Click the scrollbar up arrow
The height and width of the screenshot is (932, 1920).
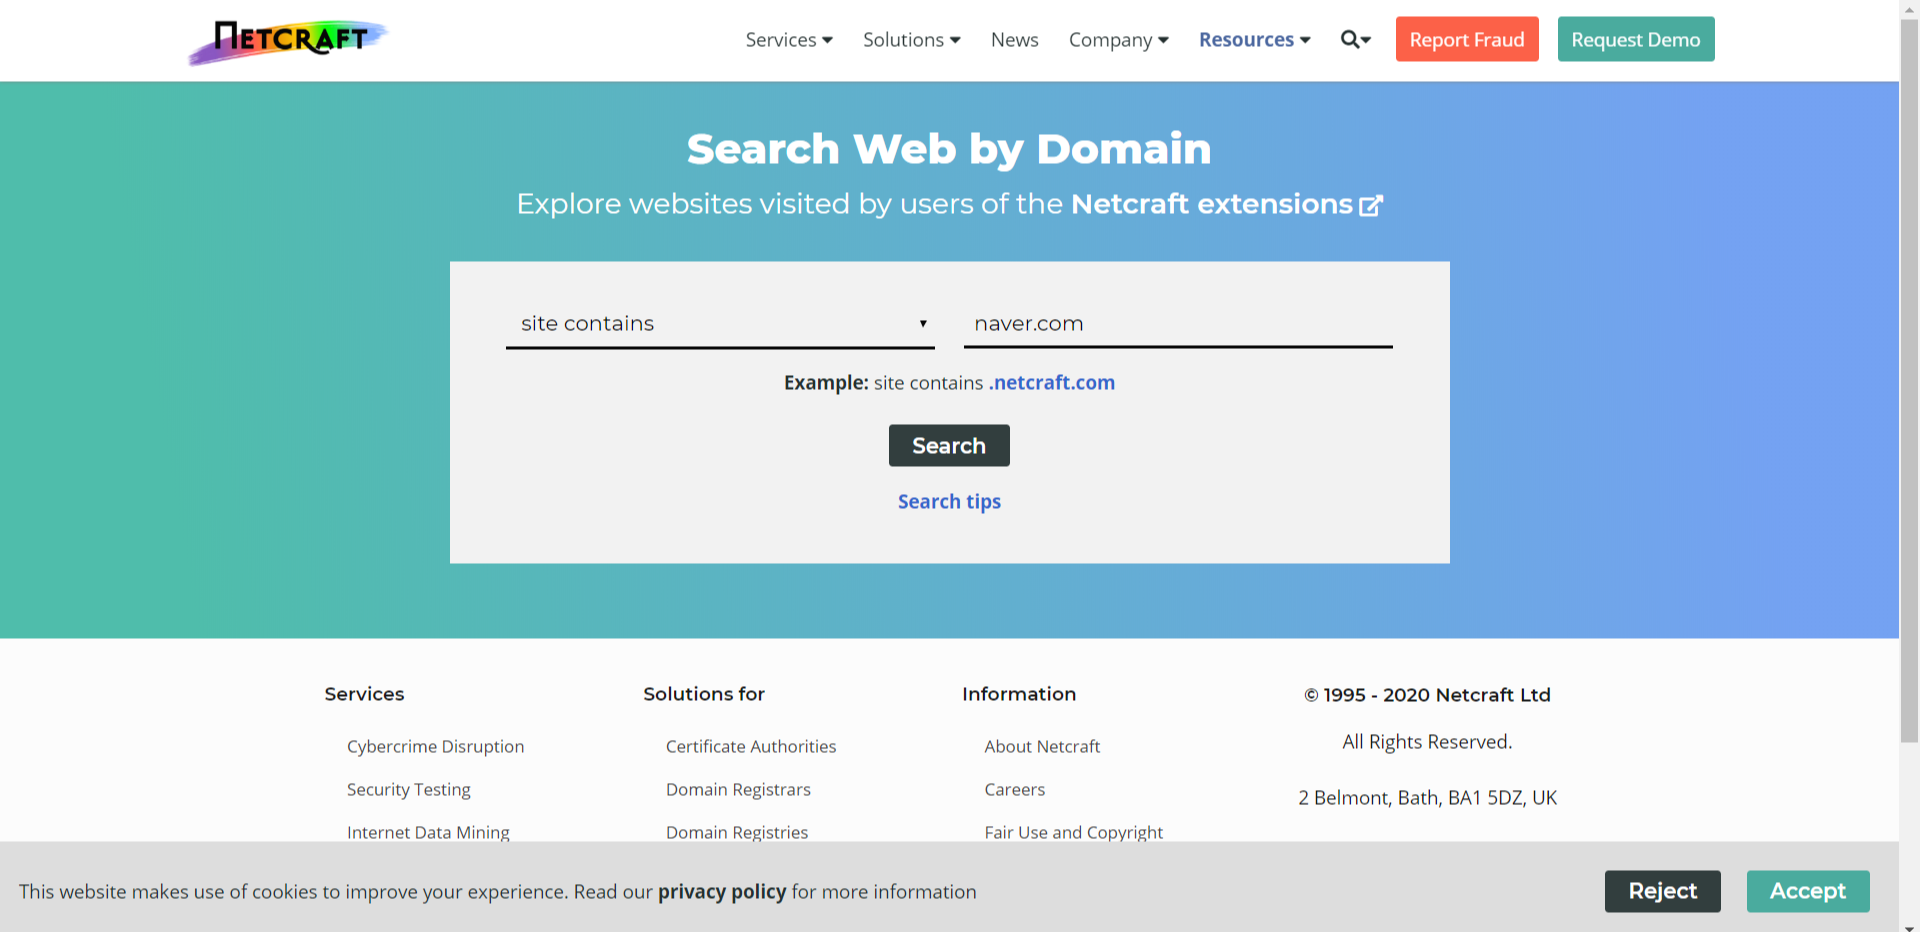pos(1910,8)
